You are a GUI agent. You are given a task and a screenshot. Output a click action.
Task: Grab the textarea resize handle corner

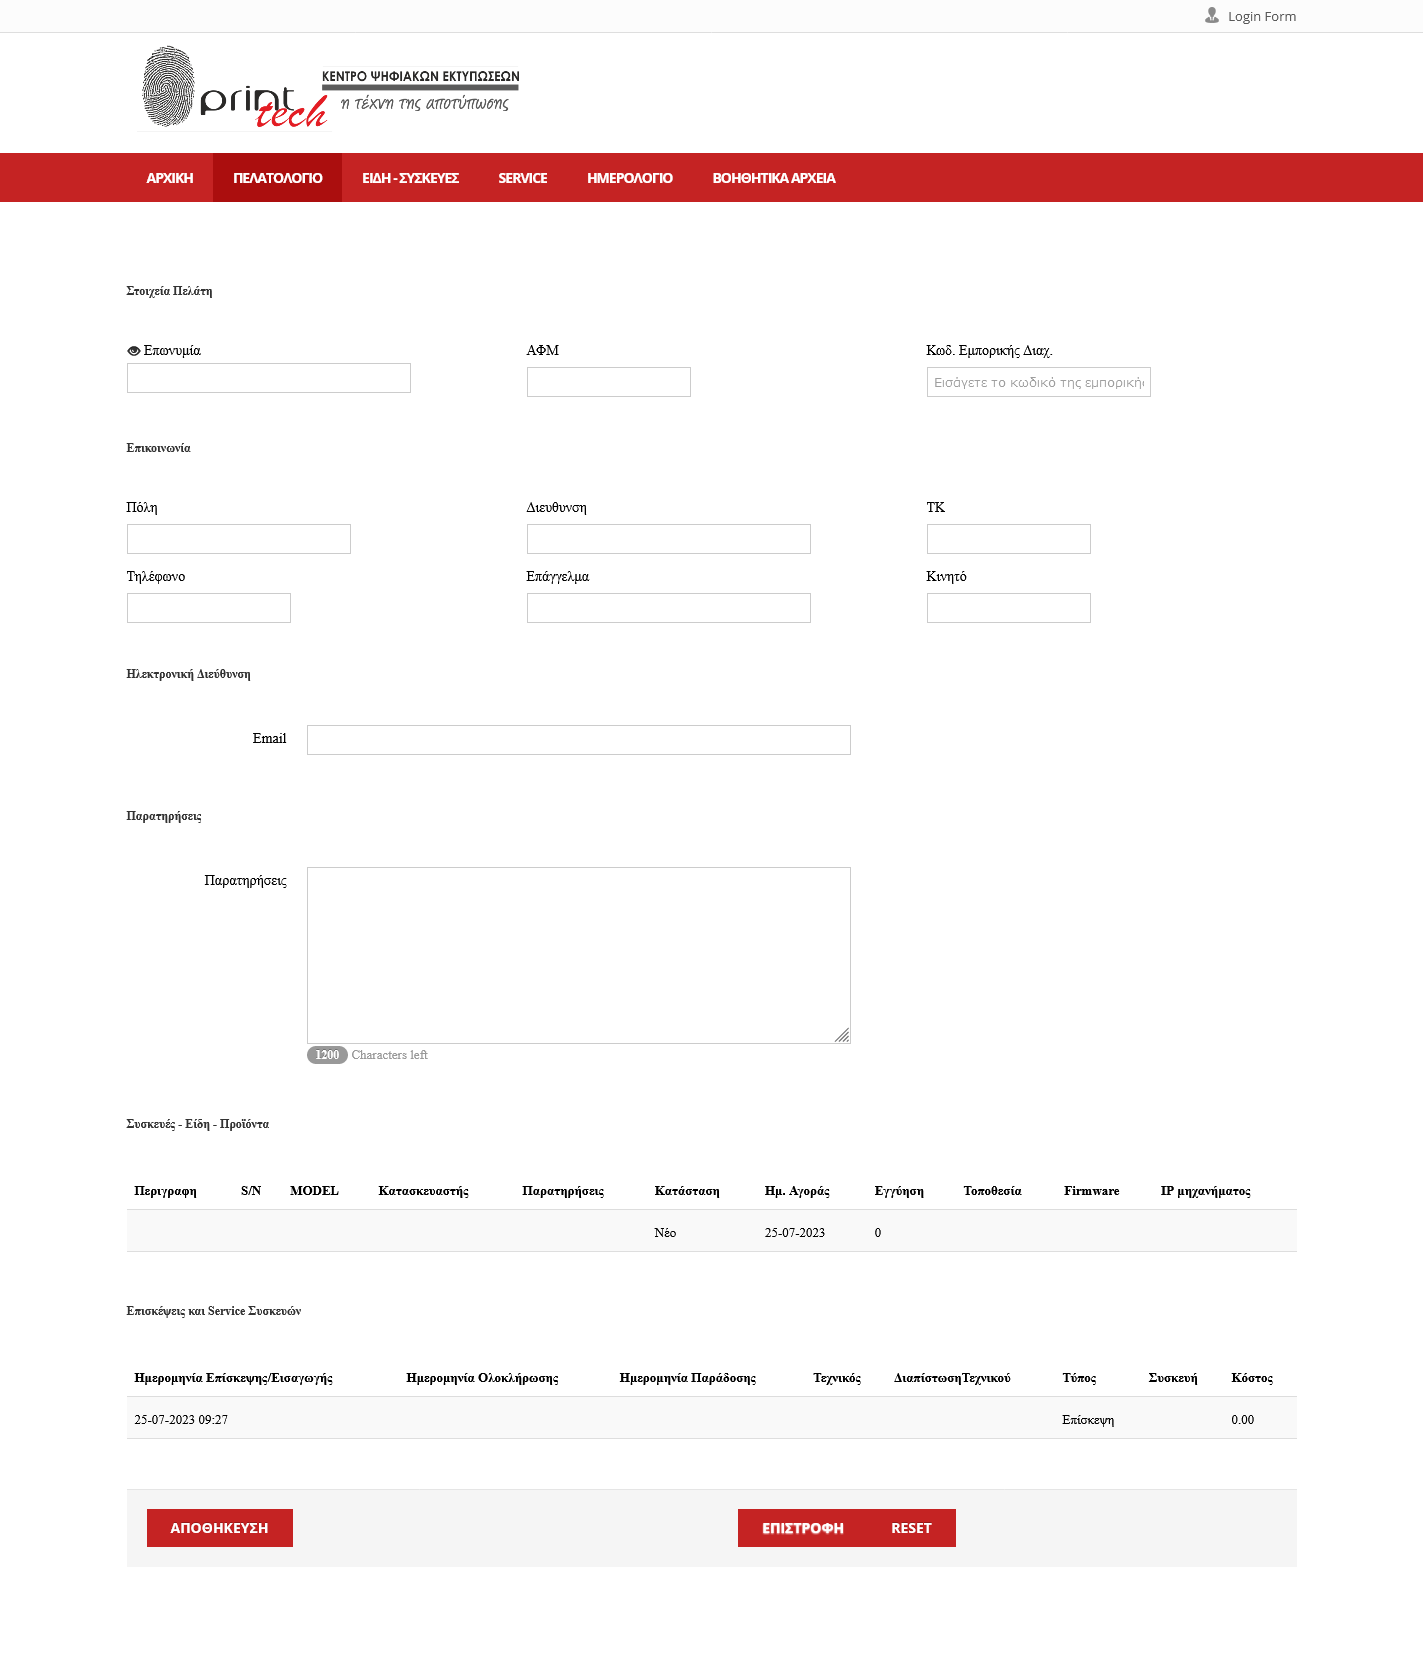coord(842,1035)
